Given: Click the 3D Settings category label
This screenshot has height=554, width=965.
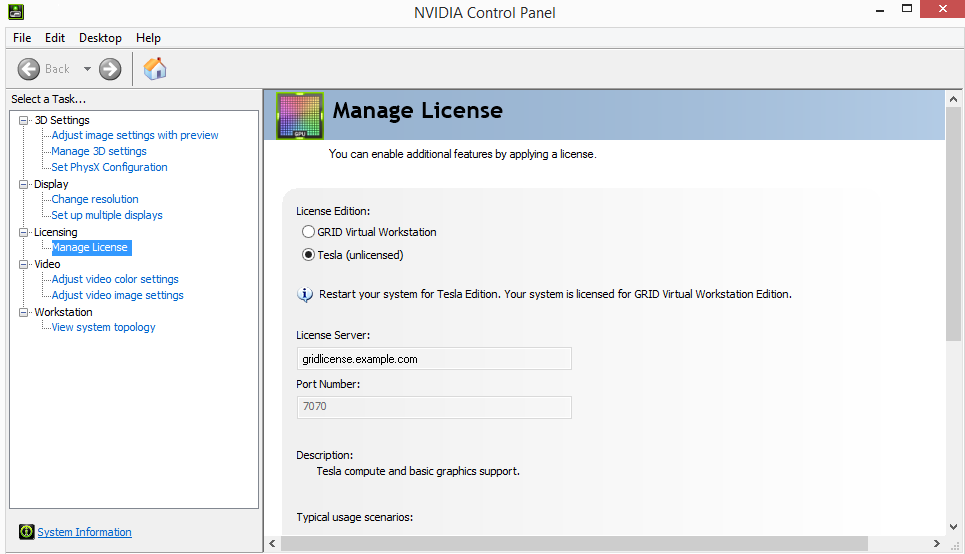Looking at the screenshot, I should [x=62, y=120].
